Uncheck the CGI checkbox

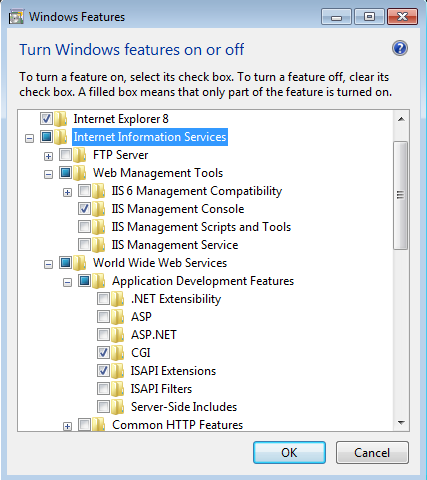tap(103, 352)
